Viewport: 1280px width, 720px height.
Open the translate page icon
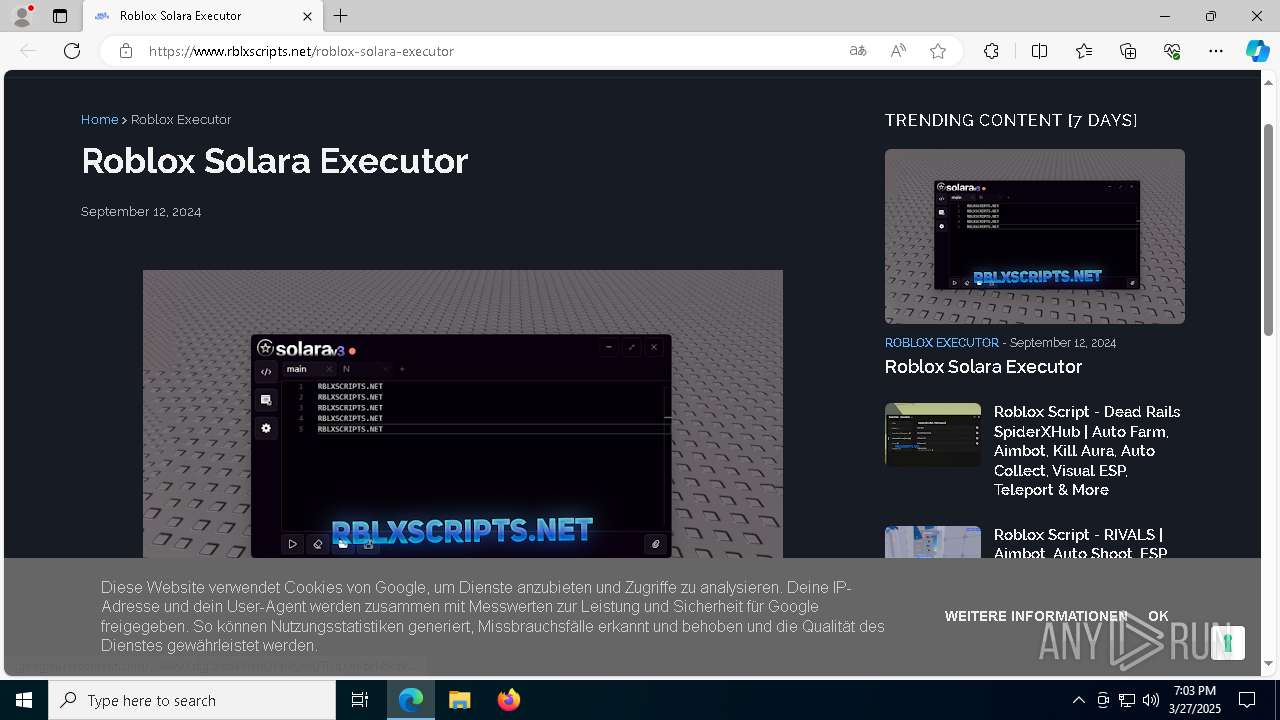point(858,51)
